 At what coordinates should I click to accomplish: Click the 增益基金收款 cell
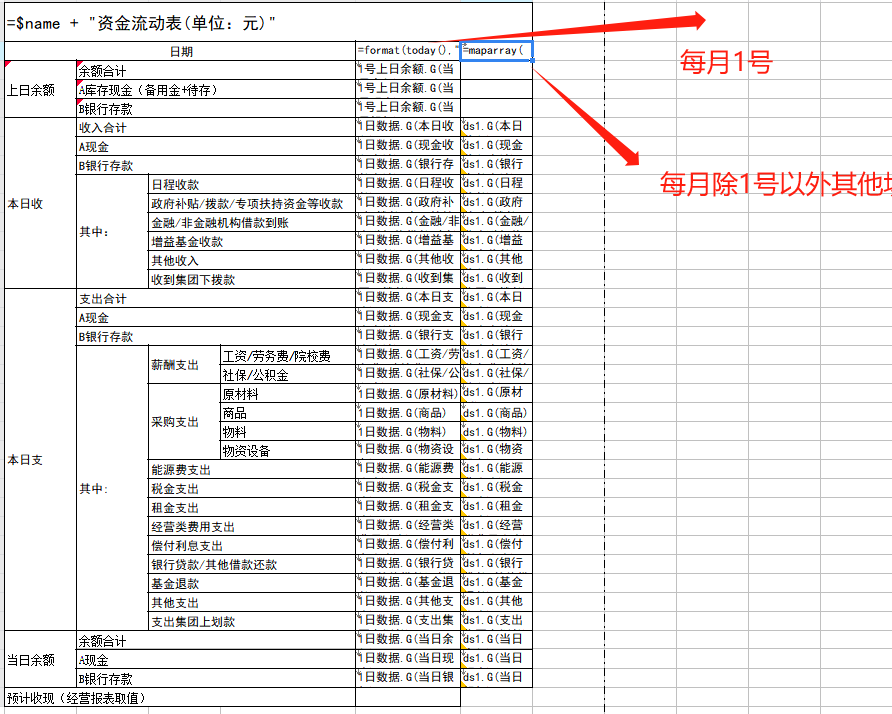pyautogui.click(x=252, y=241)
